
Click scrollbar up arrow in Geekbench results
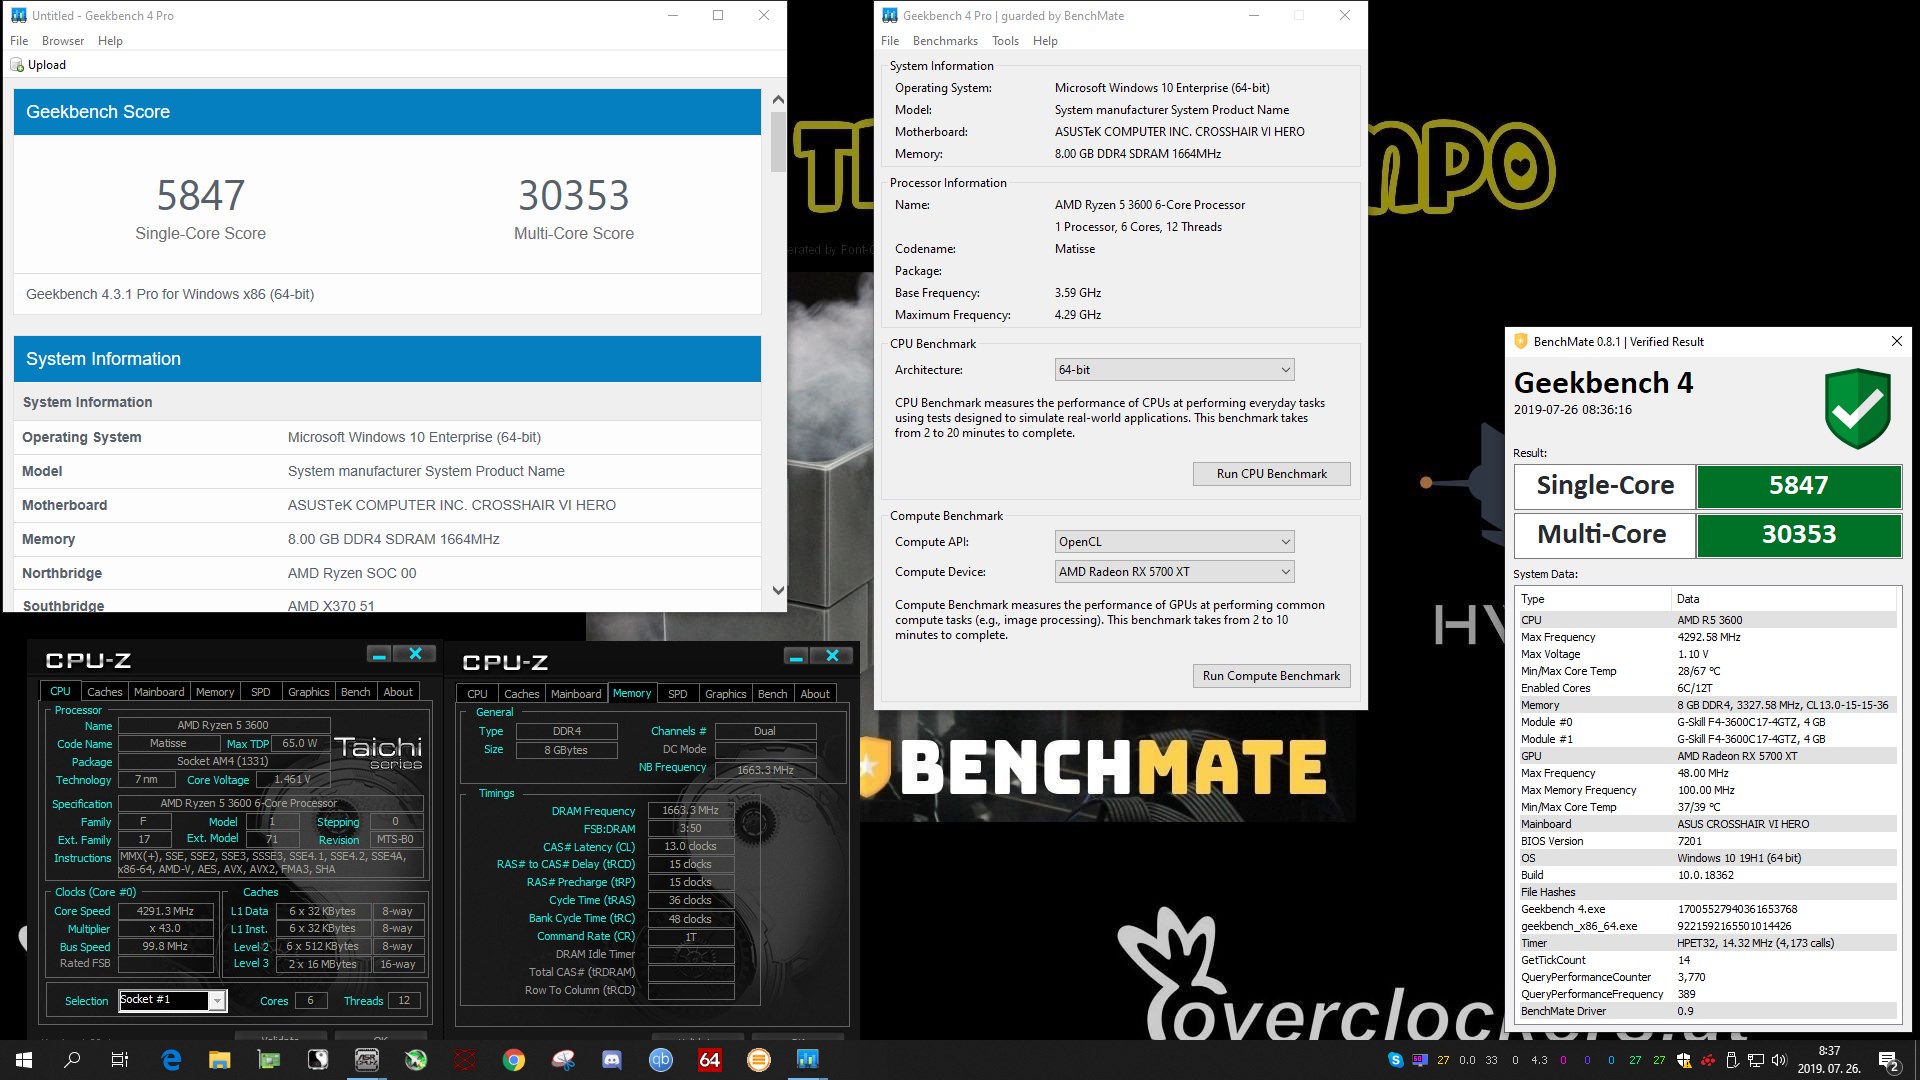click(778, 100)
